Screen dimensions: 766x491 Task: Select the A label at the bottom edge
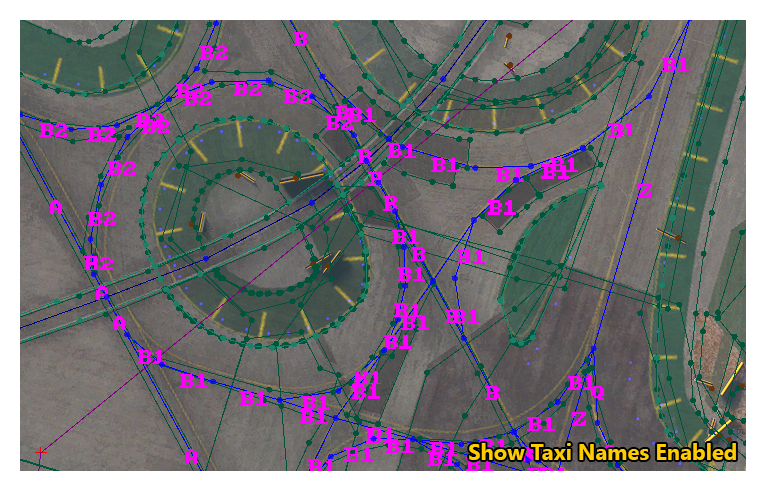[x=190, y=457]
